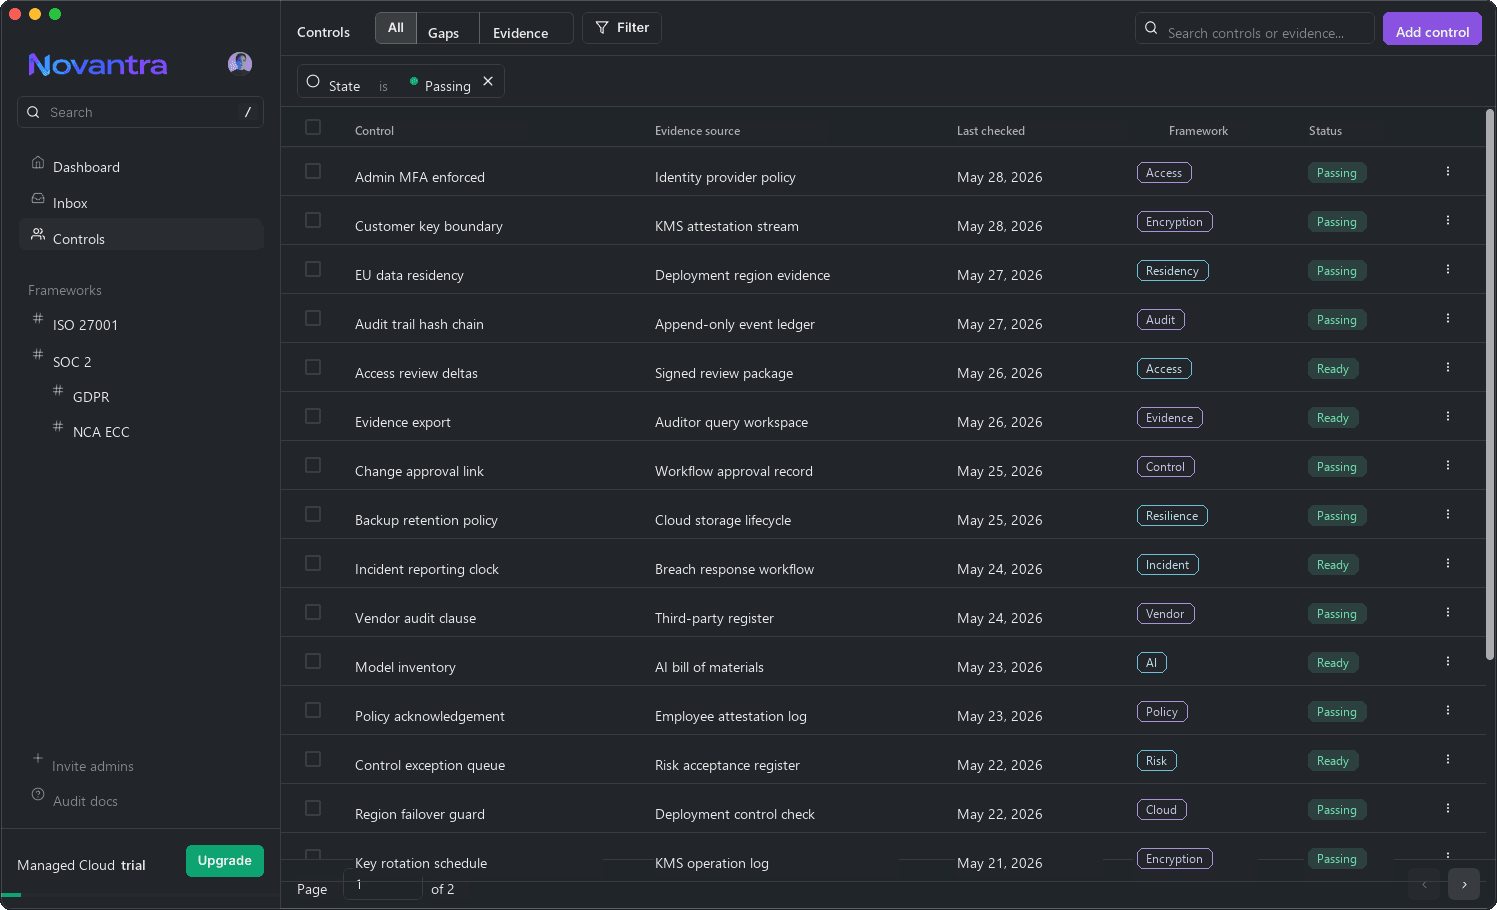The image size is (1497, 910).
Task: Click the plus icon beside Invite admins
Action: point(38,758)
